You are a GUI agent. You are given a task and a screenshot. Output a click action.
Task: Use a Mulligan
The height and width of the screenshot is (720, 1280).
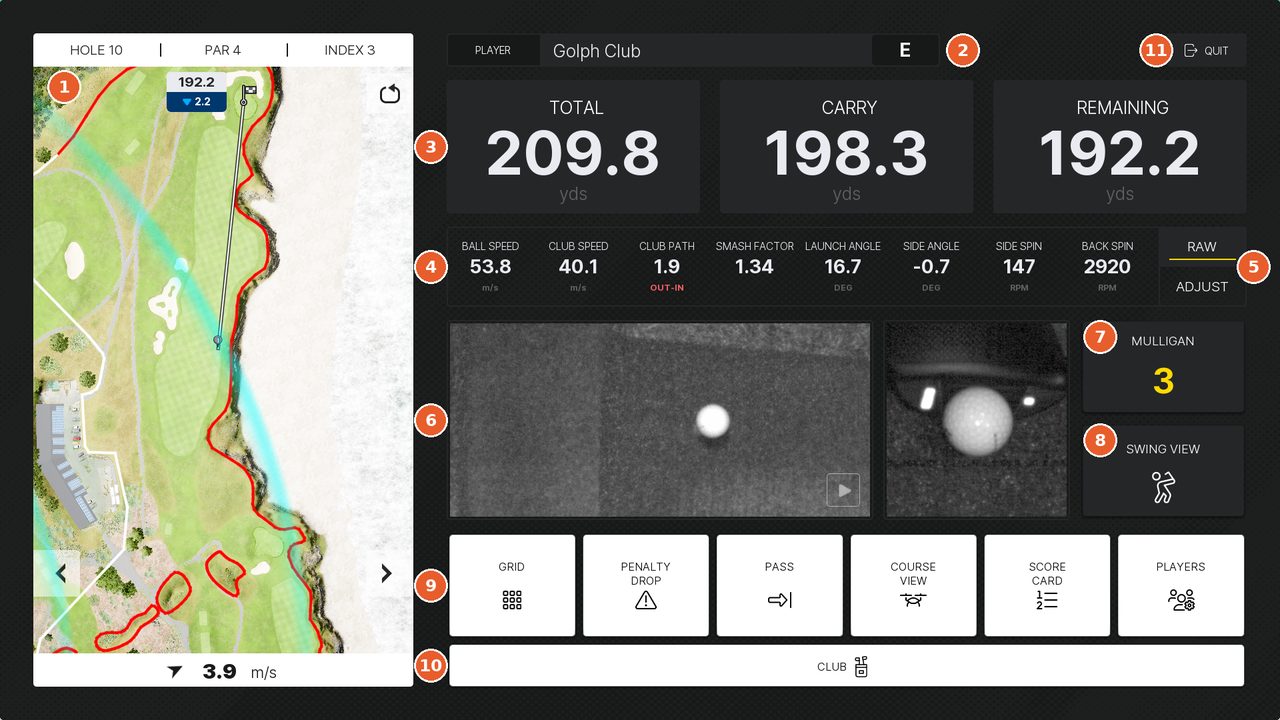coord(1163,367)
